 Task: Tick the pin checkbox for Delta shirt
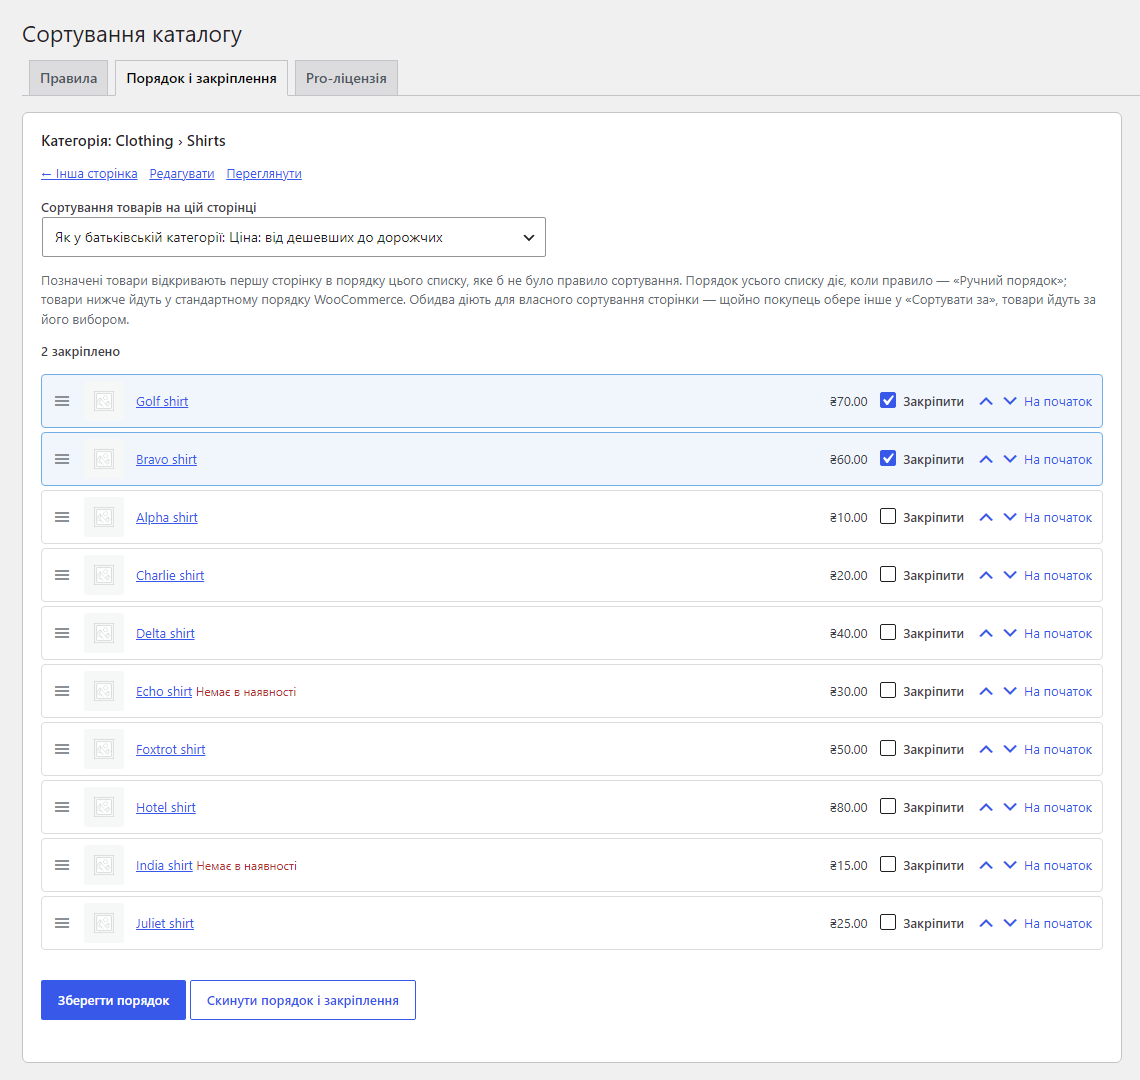(888, 633)
